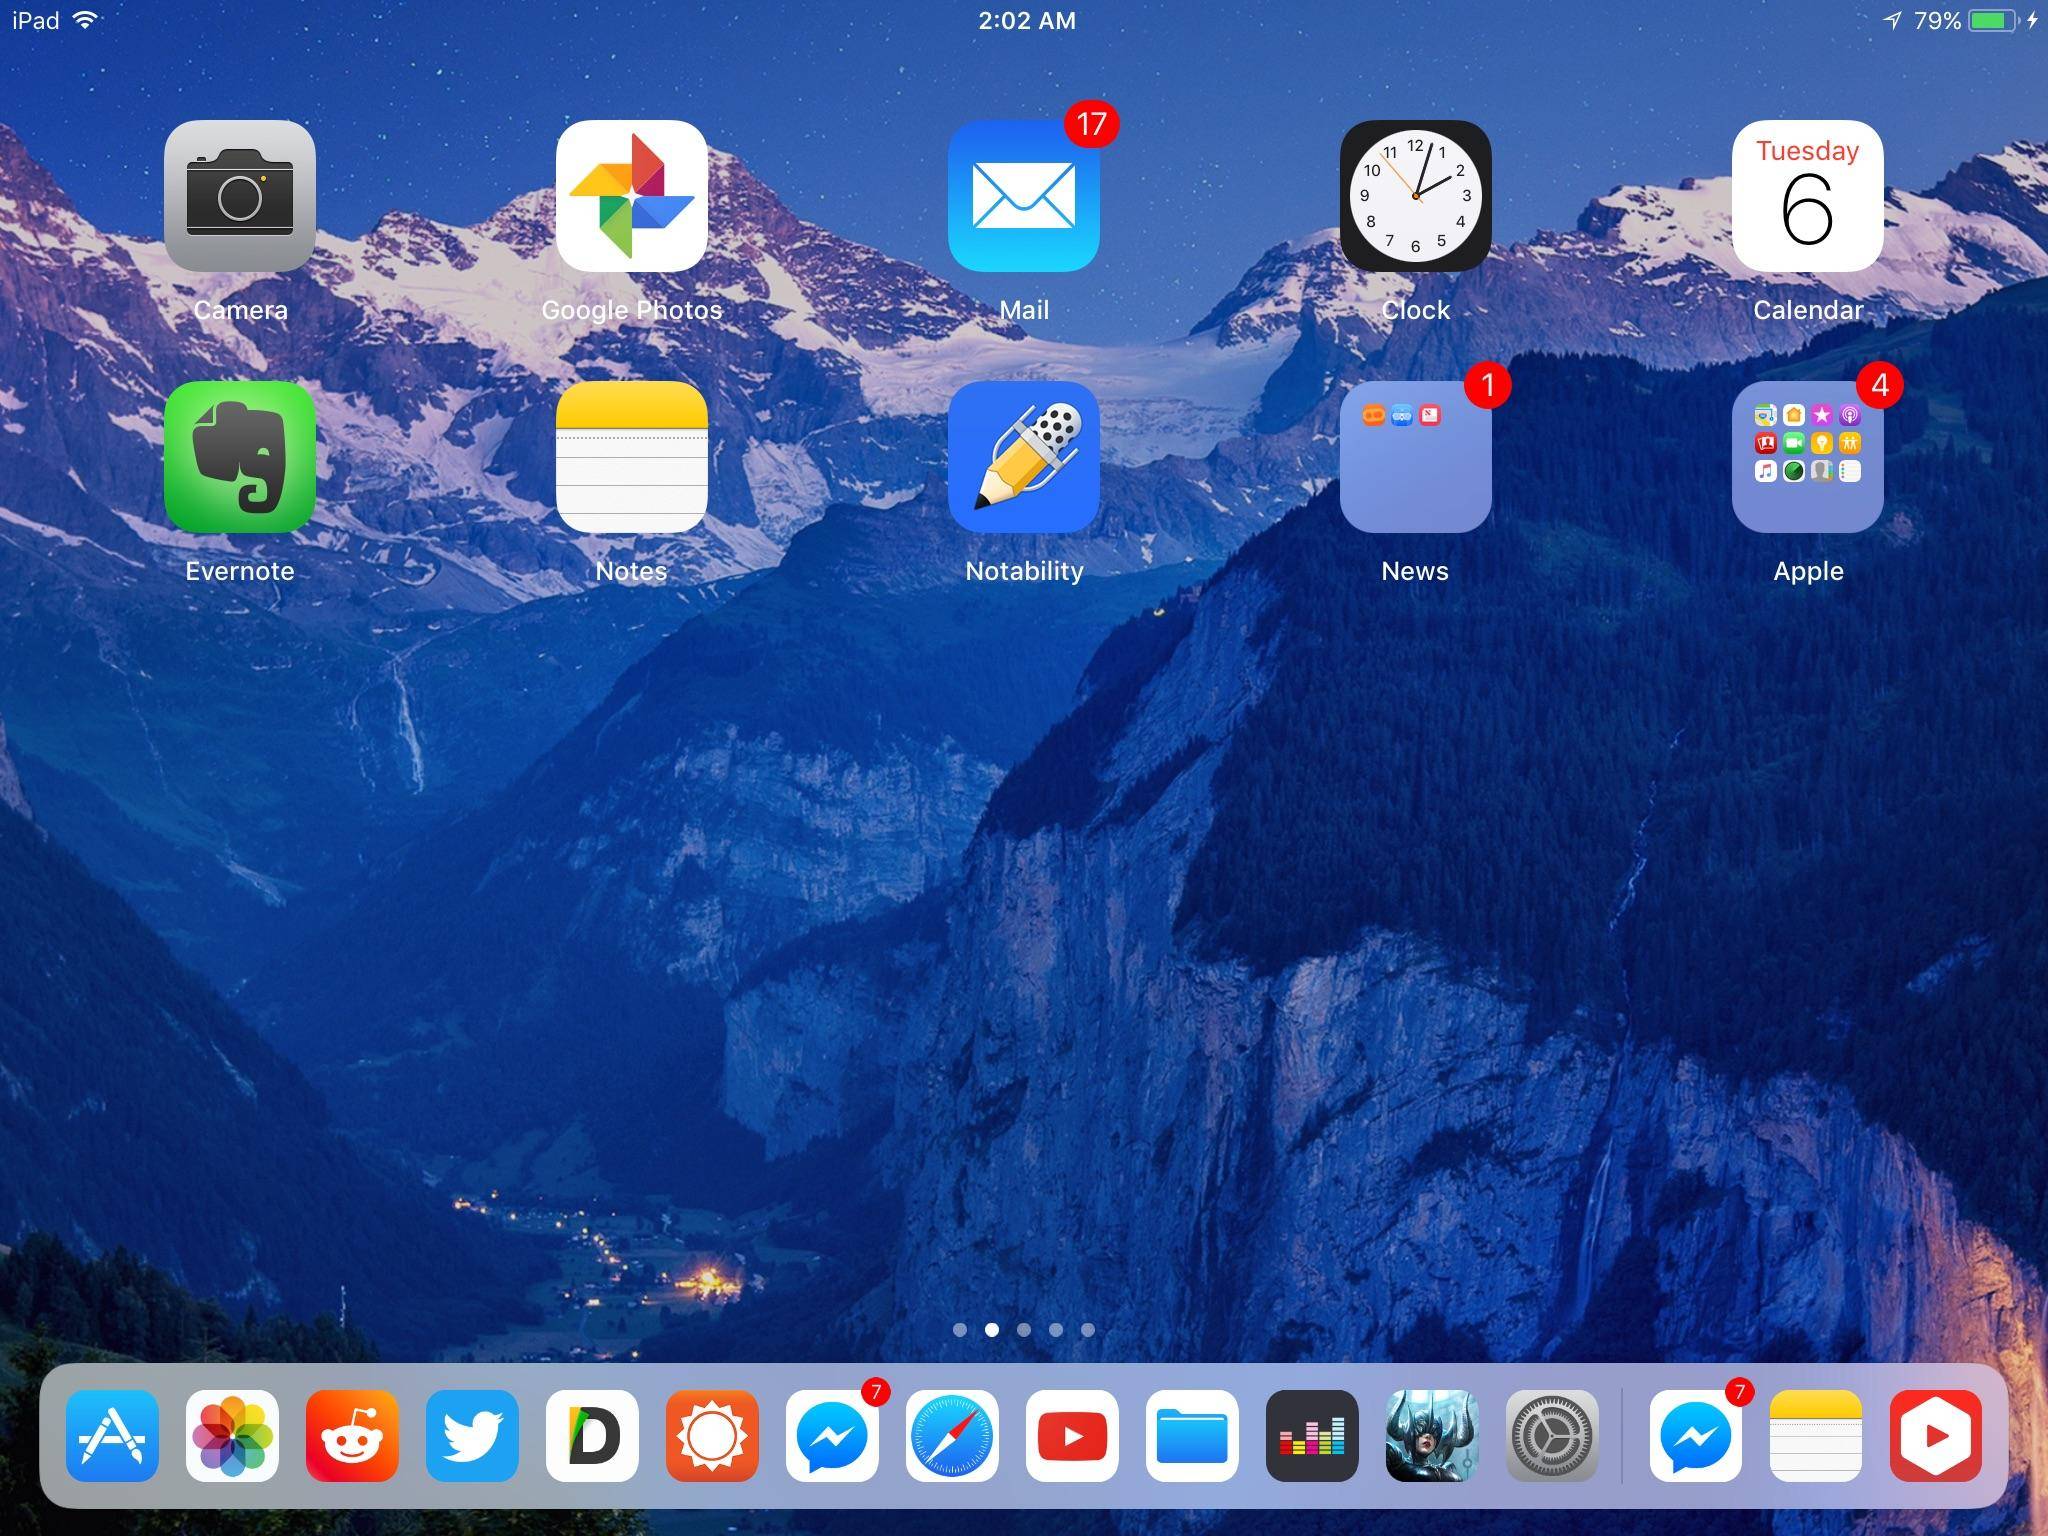The height and width of the screenshot is (1536, 2048).
Task: Tap the "iPad" status bar text
Action: tap(36, 21)
